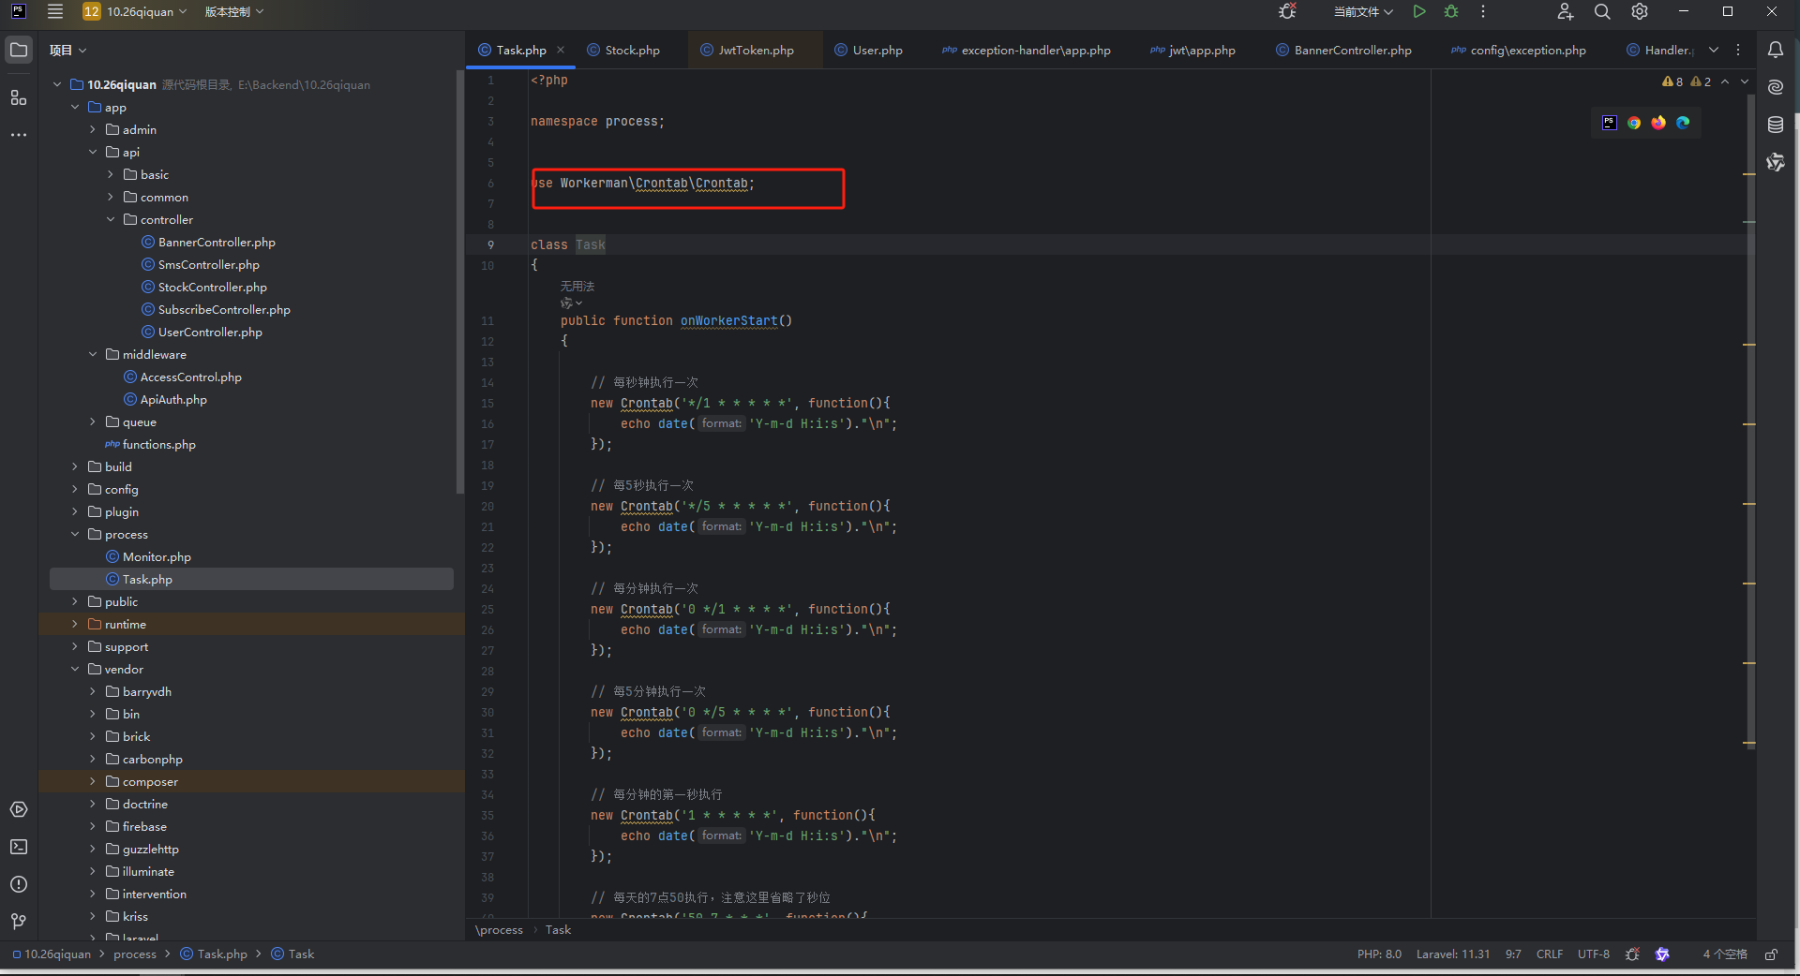
Task: Click Task class breadcrumb in status bar
Action: [x=292, y=955]
